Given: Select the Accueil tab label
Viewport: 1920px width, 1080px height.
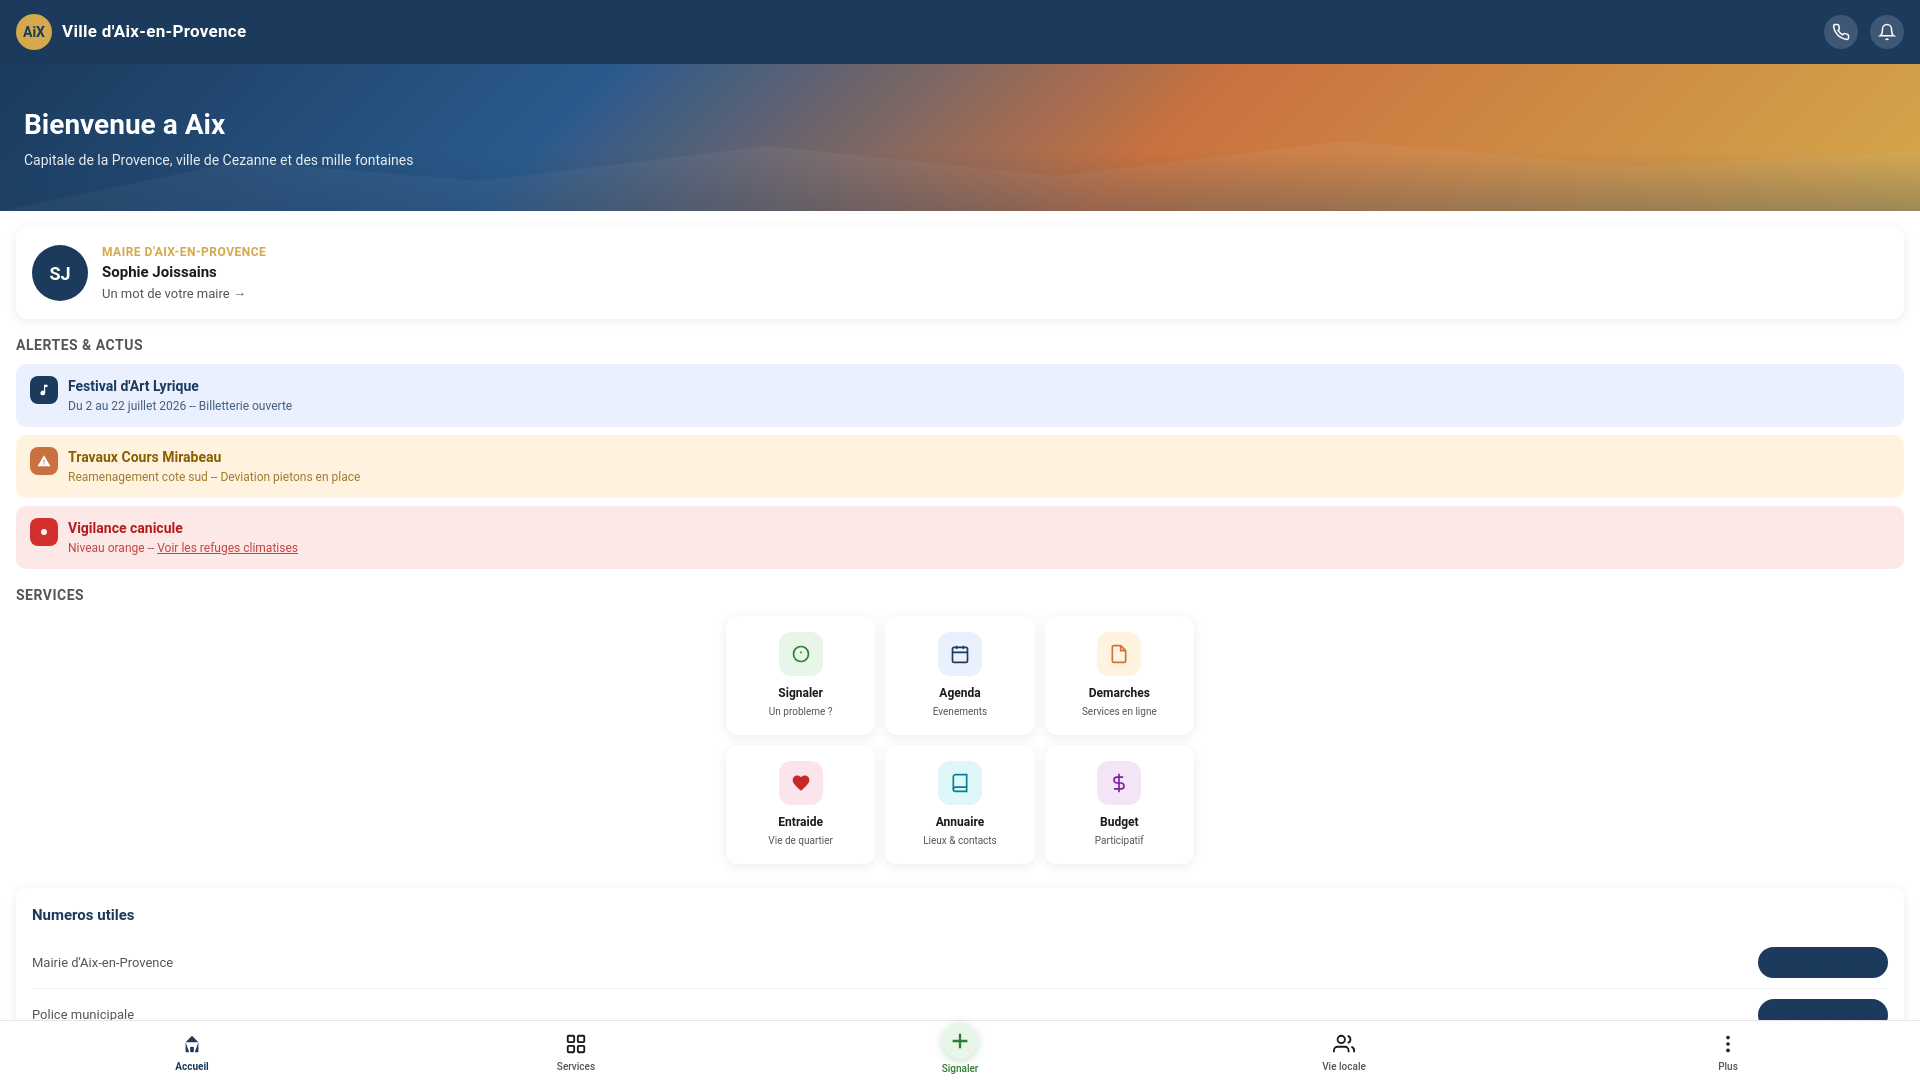Looking at the screenshot, I should click(x=192, y=1067).
